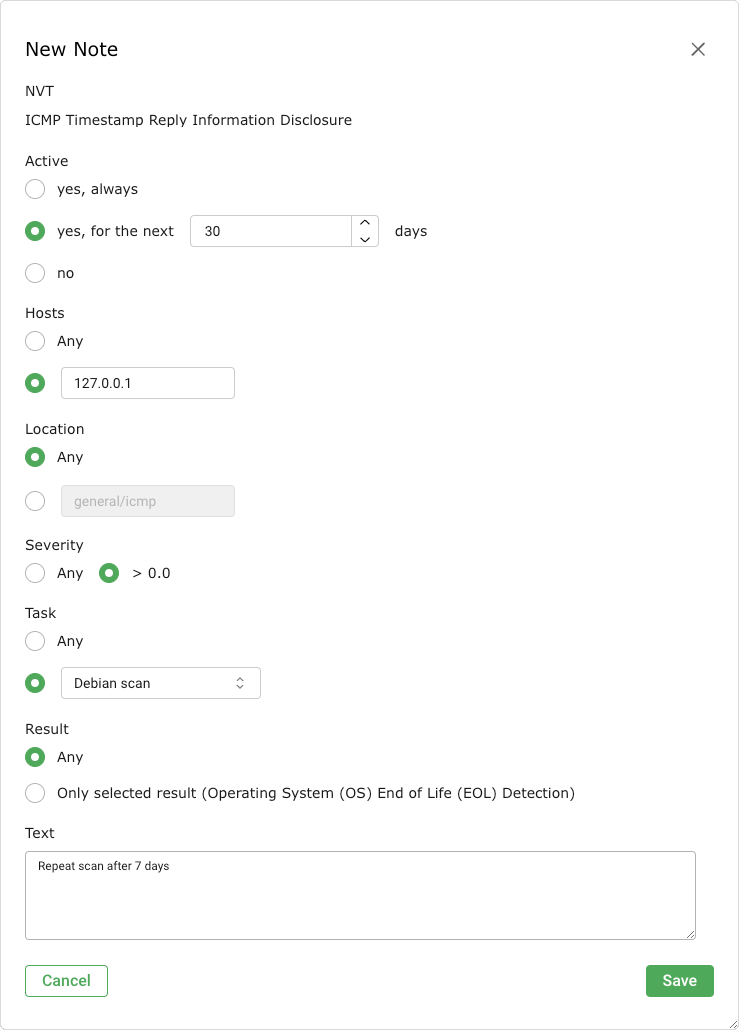The height and width of the screenshot is (1030, 739).
Task: Choose 'Any' under Task
Action: (x=35, y=641)
